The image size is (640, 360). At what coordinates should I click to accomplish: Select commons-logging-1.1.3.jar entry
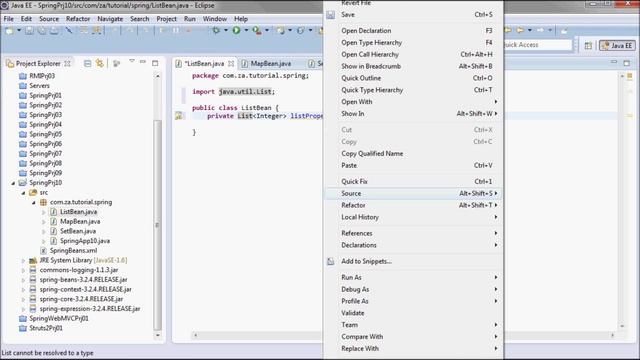[x=79, y=270]
